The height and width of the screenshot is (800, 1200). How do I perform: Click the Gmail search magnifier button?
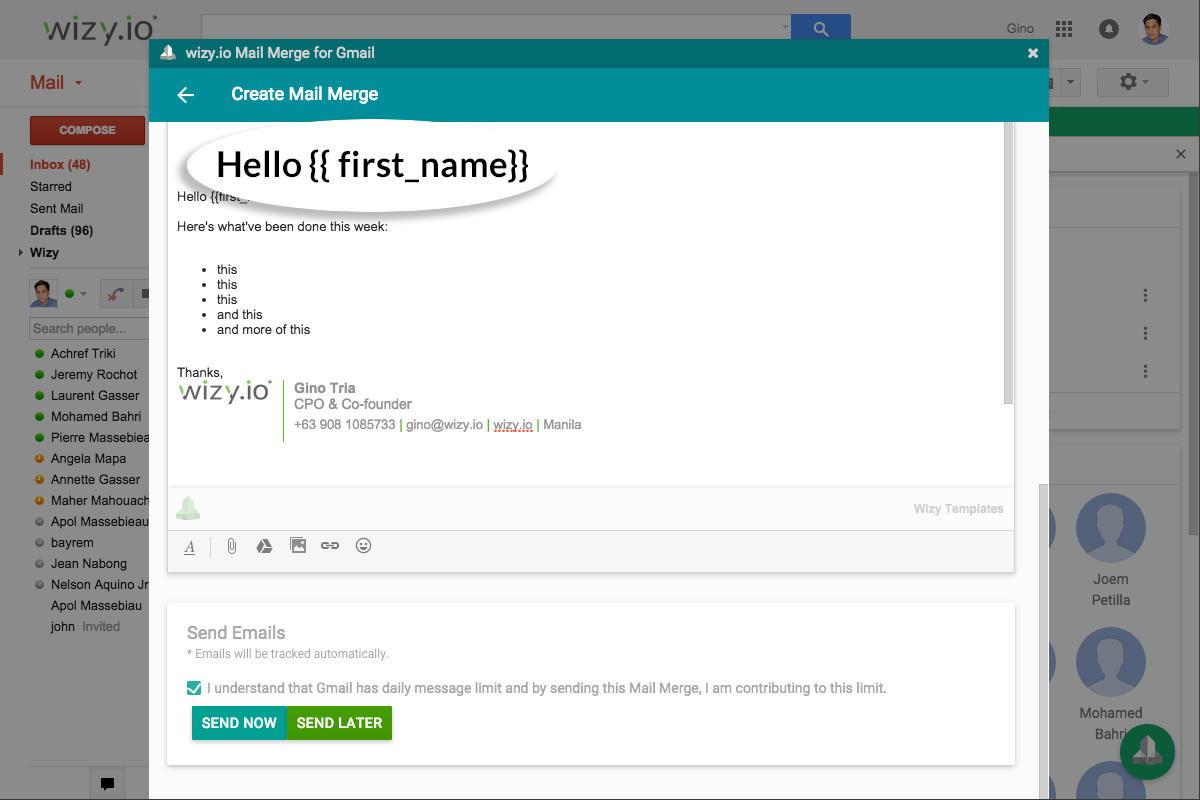(821, 29)
